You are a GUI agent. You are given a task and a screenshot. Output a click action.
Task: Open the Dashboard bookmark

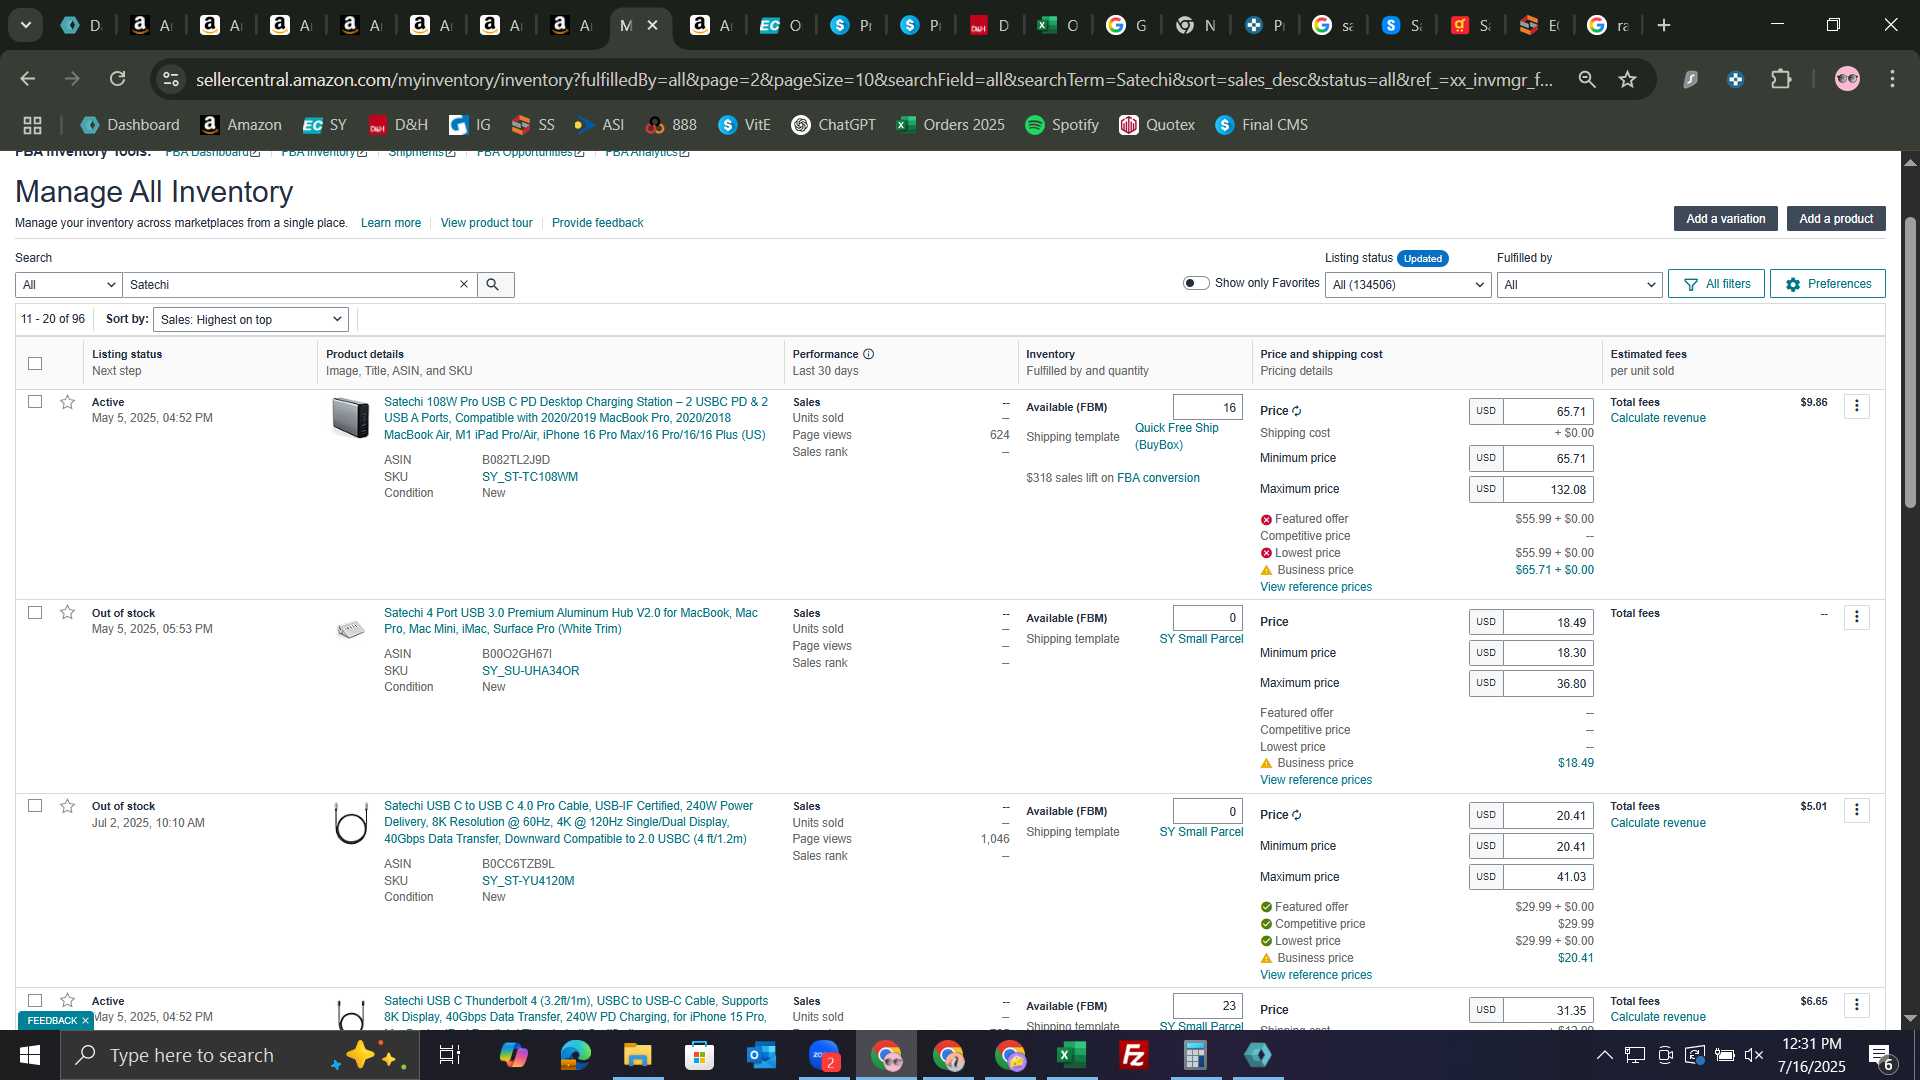pyautogui.click(x=130, y=125)
